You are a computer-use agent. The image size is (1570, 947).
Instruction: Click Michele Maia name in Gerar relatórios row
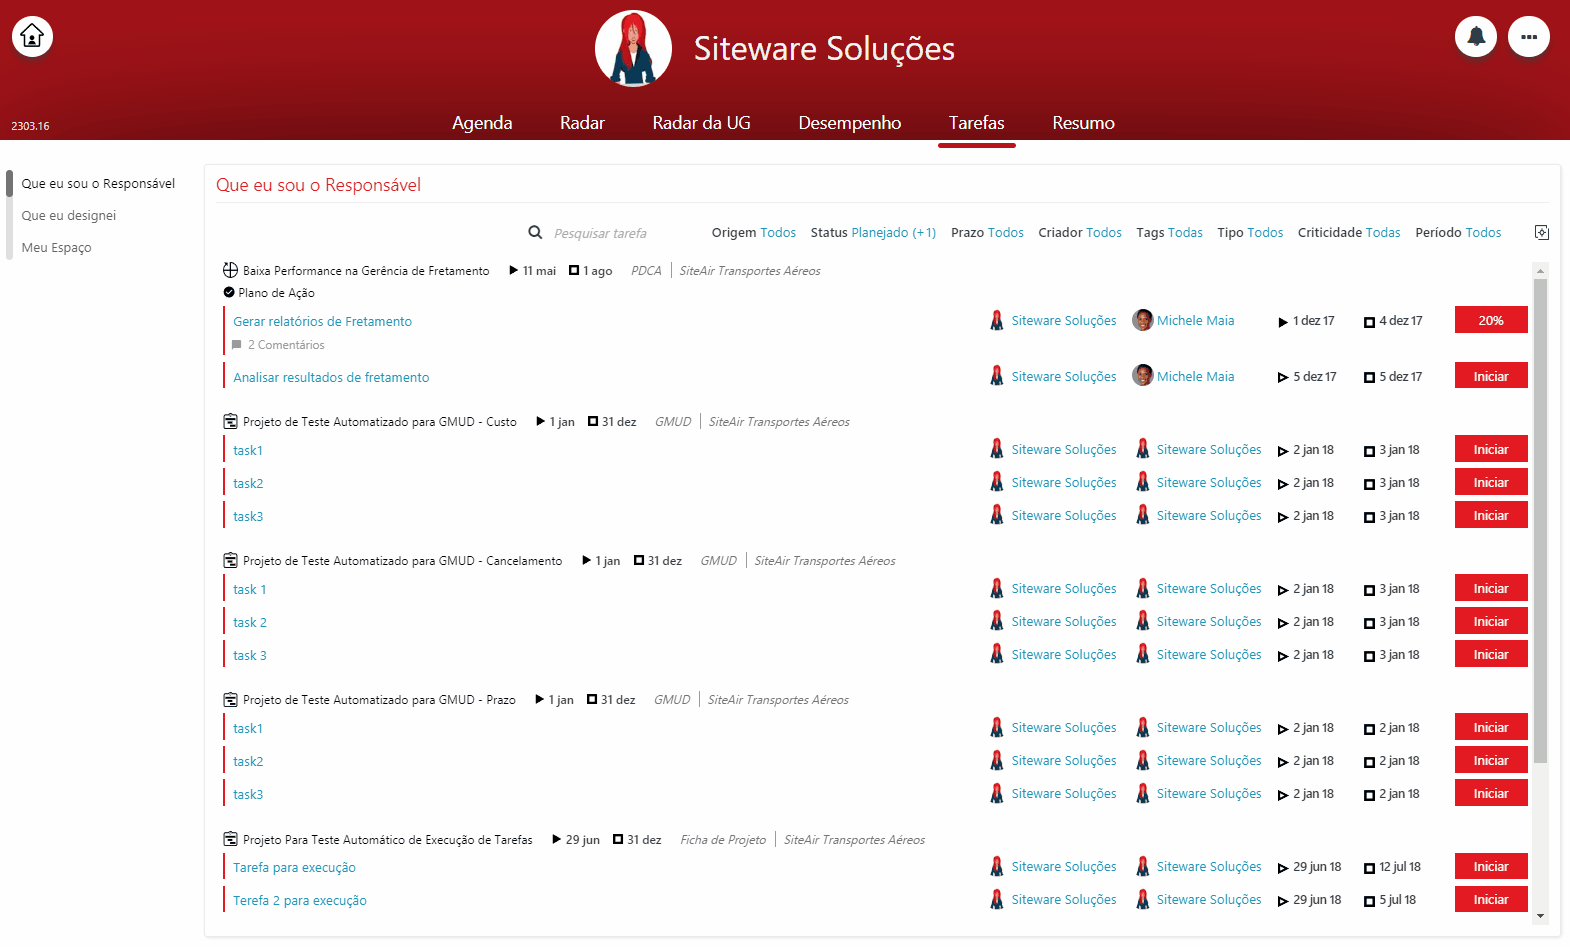[x=1195, y=321]
